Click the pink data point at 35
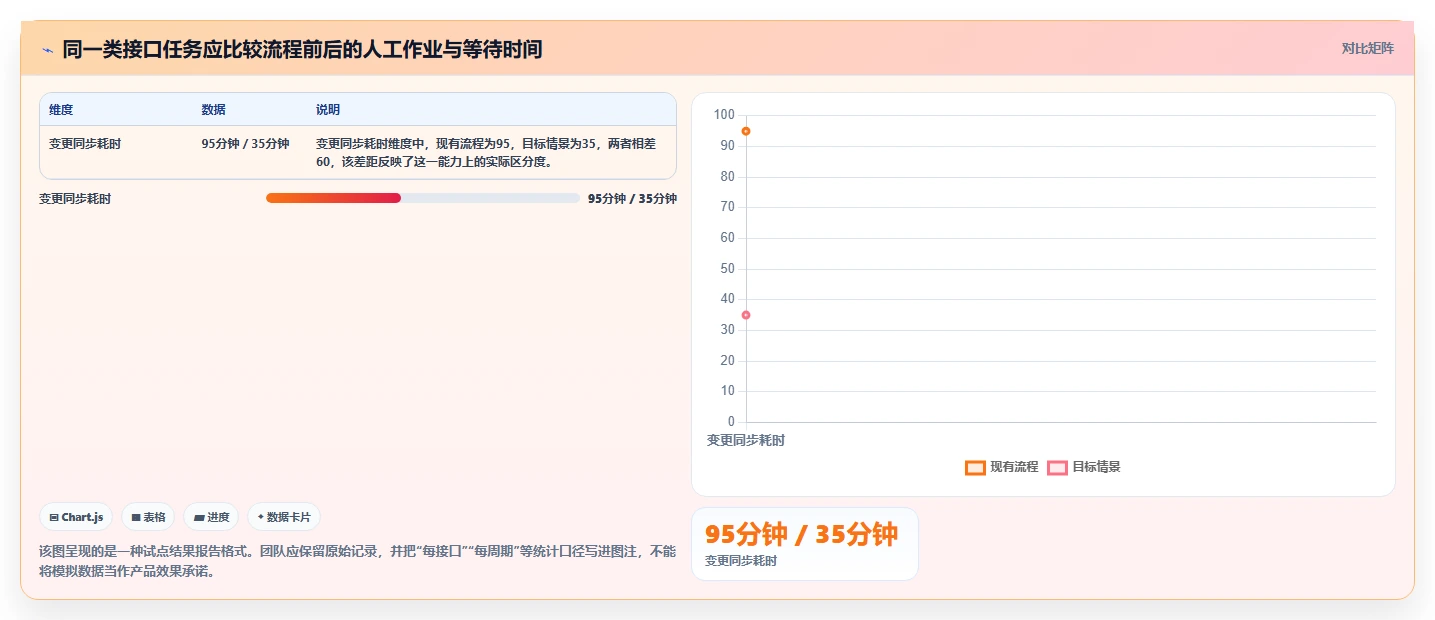 pos(746,315)
